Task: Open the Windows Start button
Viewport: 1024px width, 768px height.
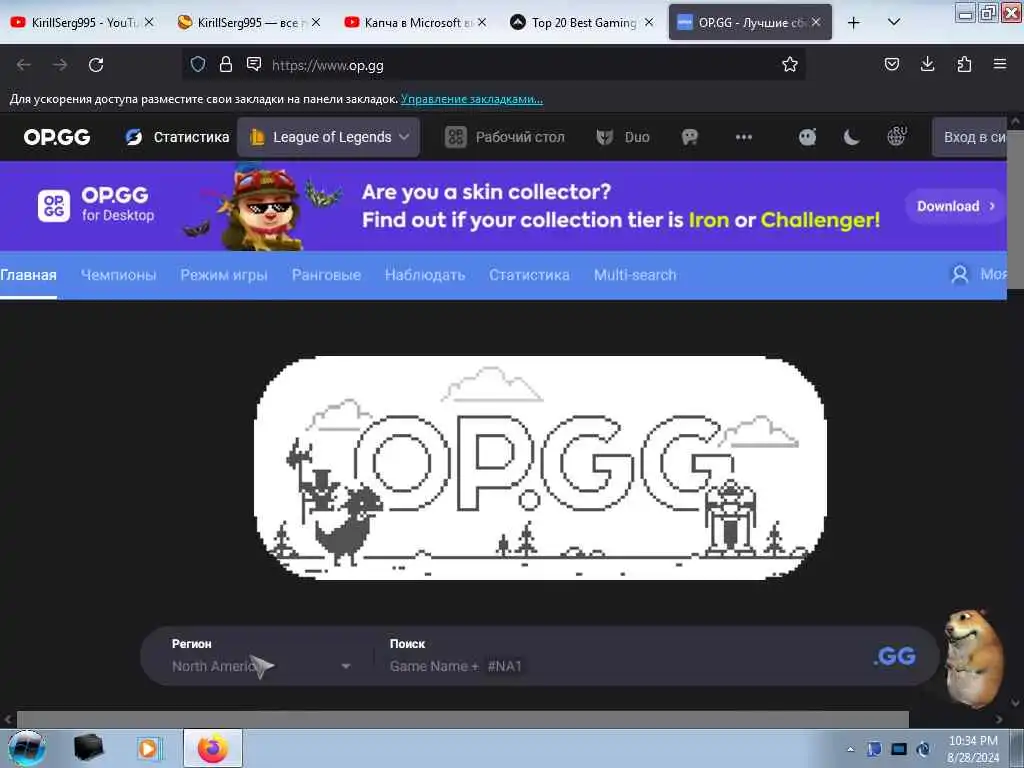Action: 27,748
